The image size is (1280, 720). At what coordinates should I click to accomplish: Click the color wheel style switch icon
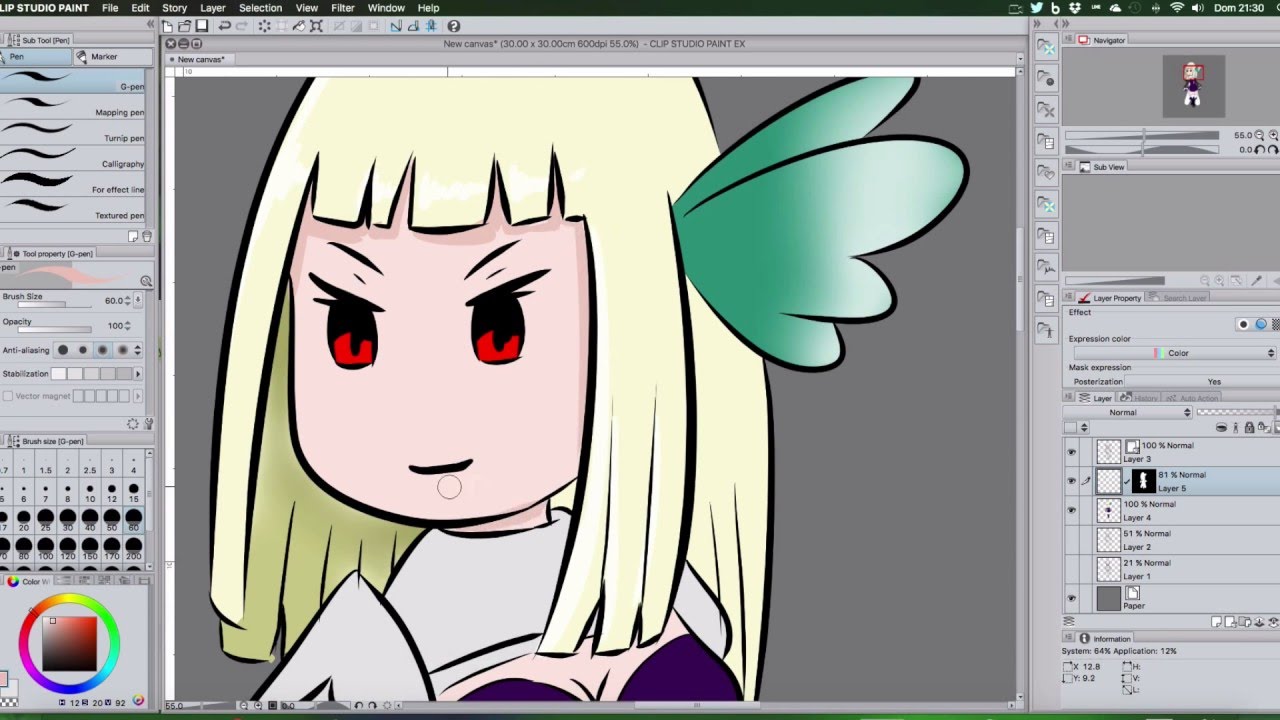[x=138, y=701]
